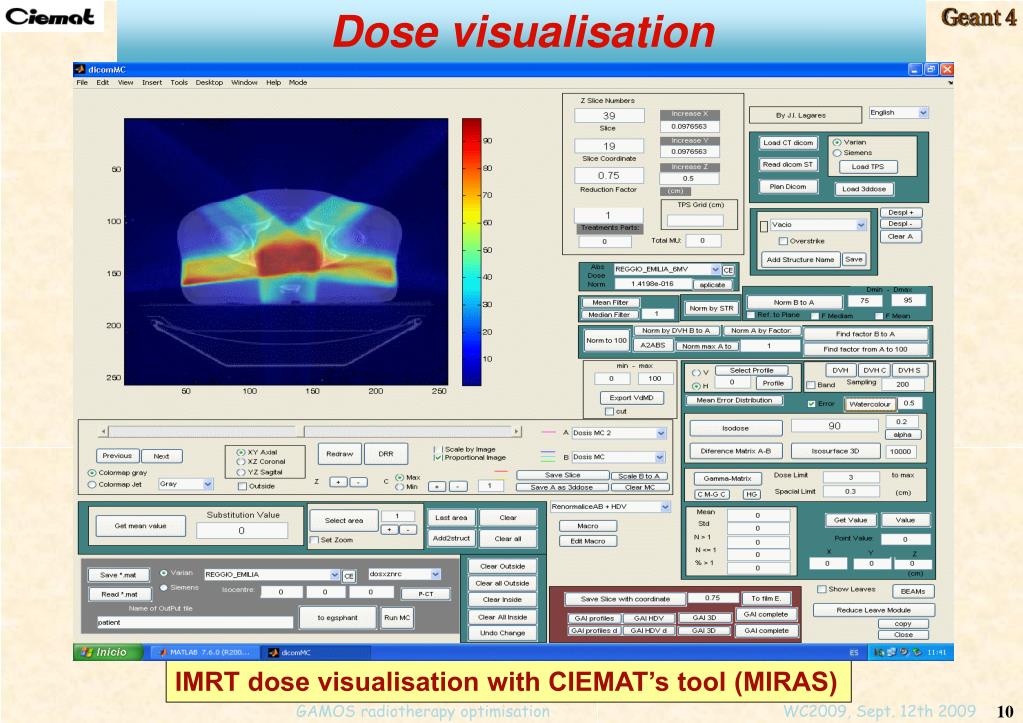This screenshot has width=1023, height=723.
Task: Click the Reduce Leave Module button
Action: [x=874, y=610]
